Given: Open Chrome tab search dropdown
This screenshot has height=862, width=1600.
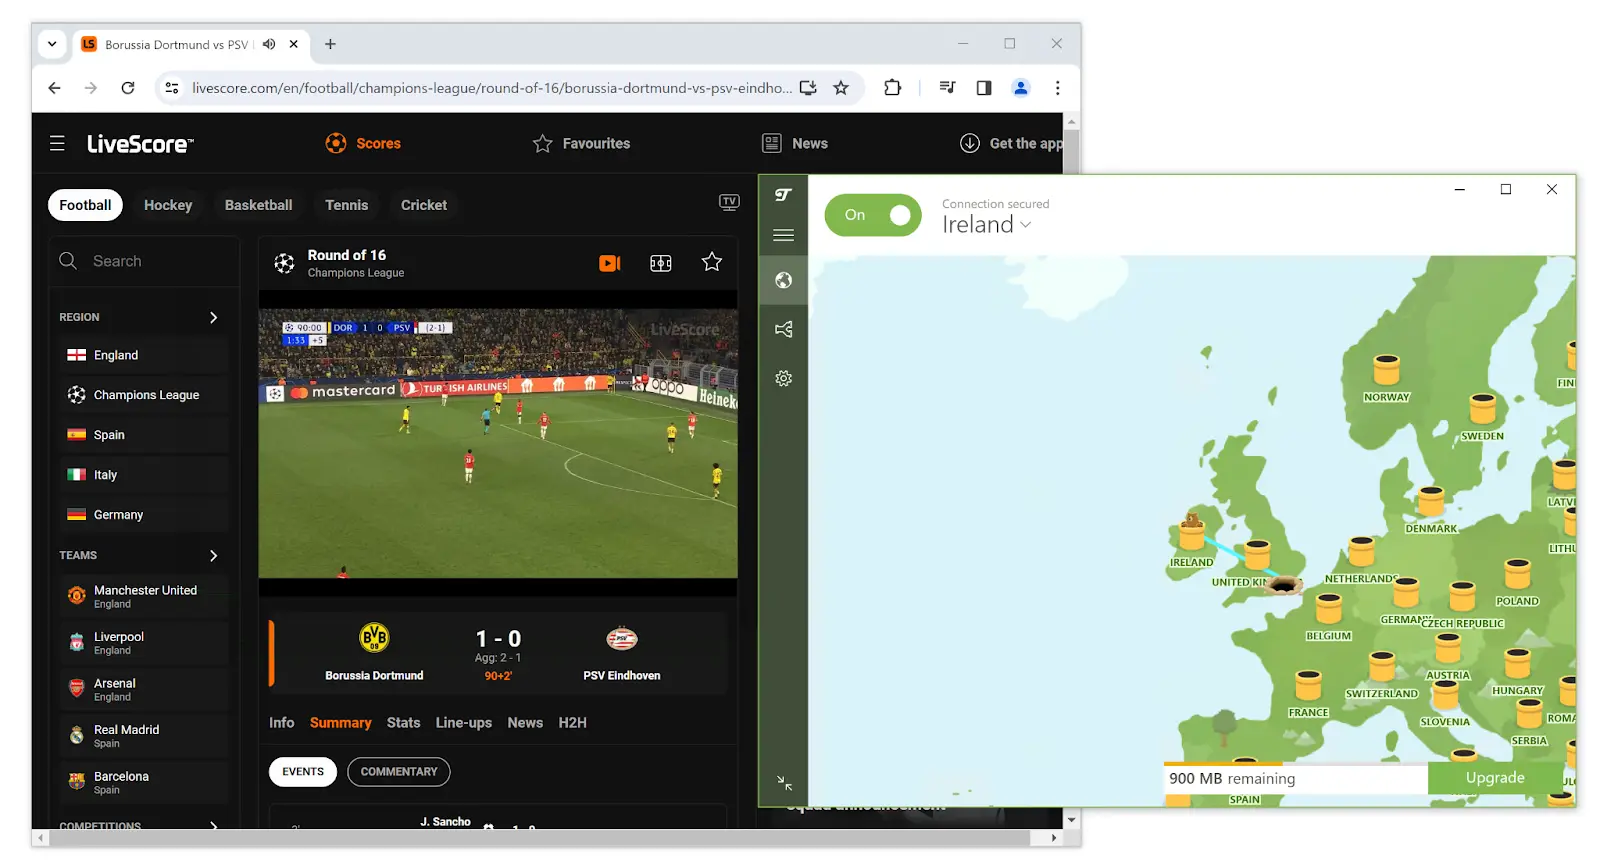Looking at the screenshot, I should coord(52,44).
